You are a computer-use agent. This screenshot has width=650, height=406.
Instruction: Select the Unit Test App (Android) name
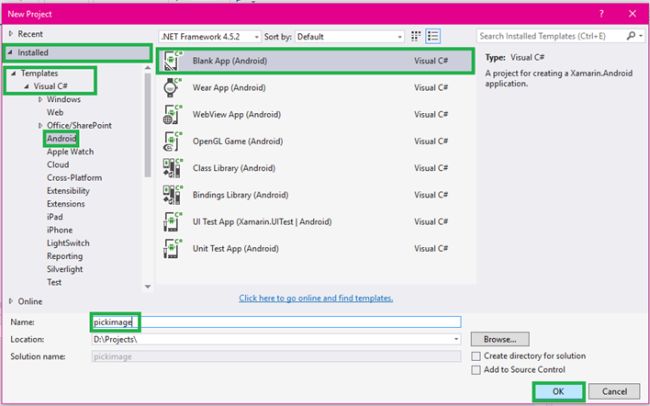(x=235, y=249)
